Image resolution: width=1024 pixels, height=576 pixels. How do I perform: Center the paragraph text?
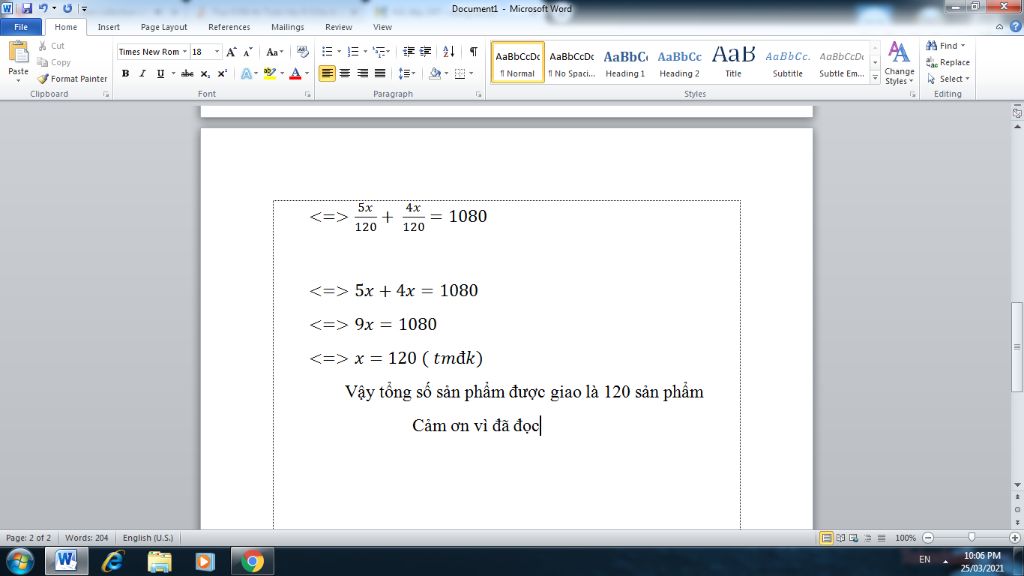coord(345,73)
